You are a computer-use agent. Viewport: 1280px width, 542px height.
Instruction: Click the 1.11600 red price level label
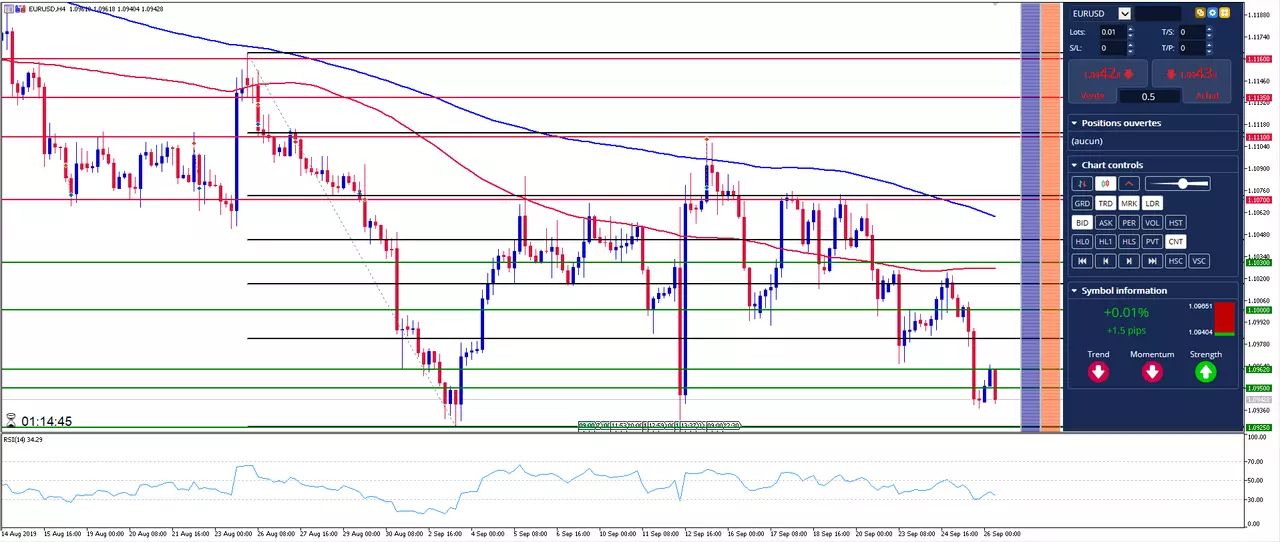pyautogui.click(x=1258, y=59)
